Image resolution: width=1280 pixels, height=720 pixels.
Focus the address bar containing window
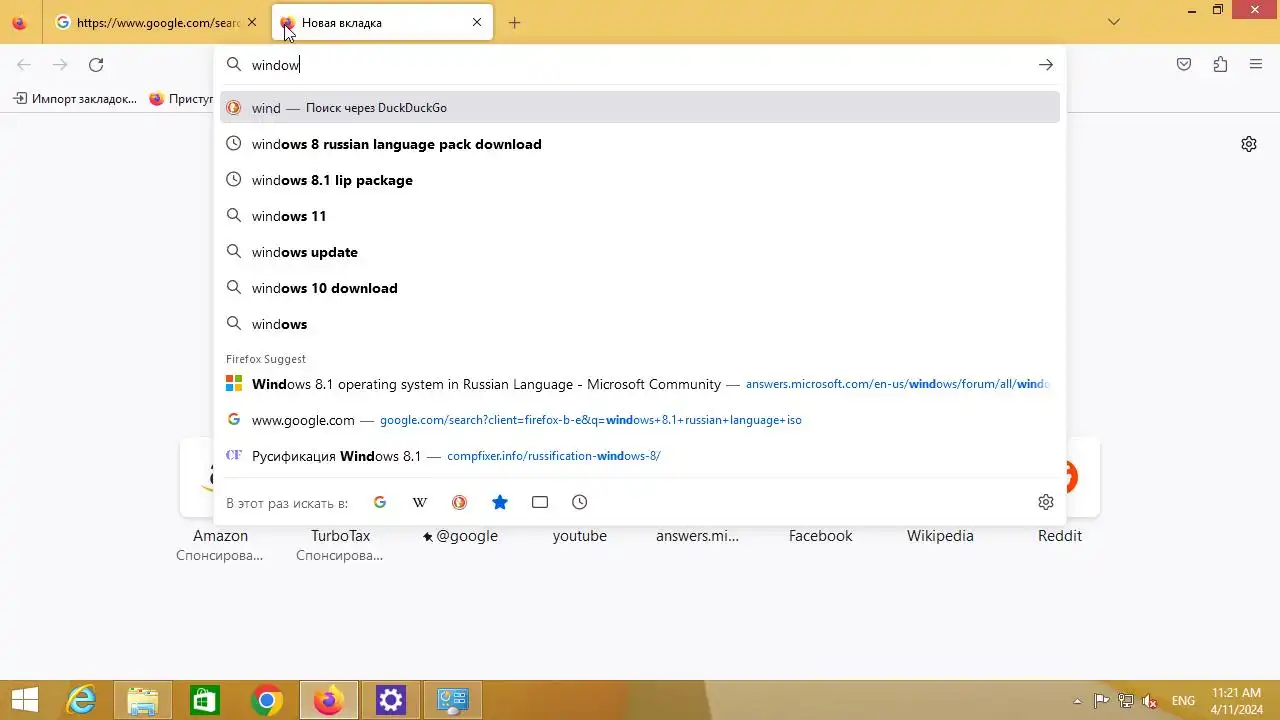[x=640, y=65]
